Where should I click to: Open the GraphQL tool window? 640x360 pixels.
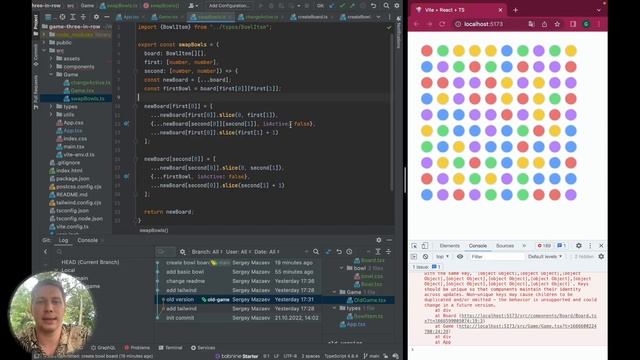click(103, 348)
